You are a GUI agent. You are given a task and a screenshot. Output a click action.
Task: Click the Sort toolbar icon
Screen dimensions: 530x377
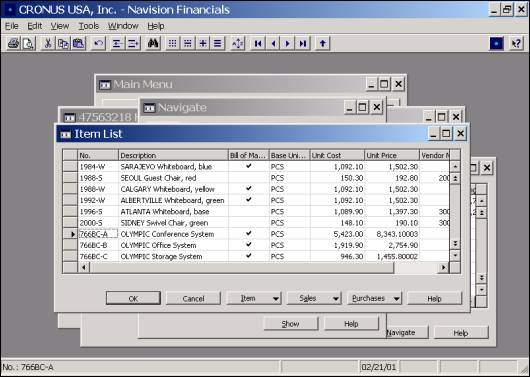coord(238,43)
